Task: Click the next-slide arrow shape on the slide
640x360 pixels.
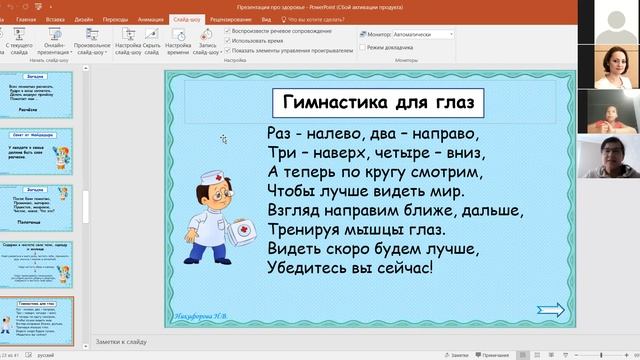Action: point(551,310)
